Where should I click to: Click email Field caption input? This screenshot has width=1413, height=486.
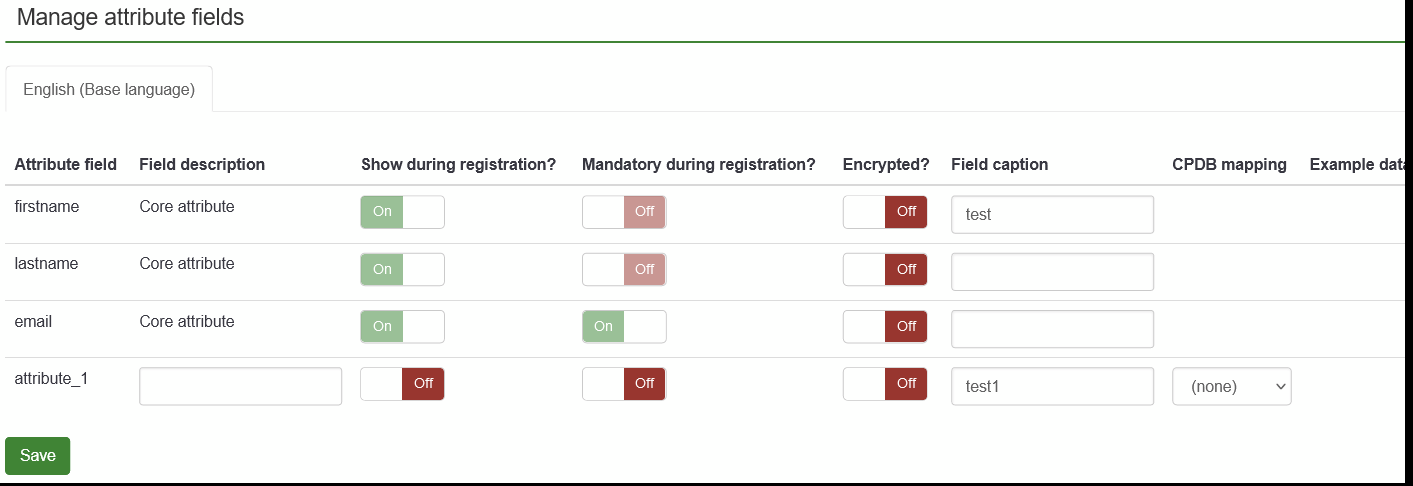(1052, 329)
